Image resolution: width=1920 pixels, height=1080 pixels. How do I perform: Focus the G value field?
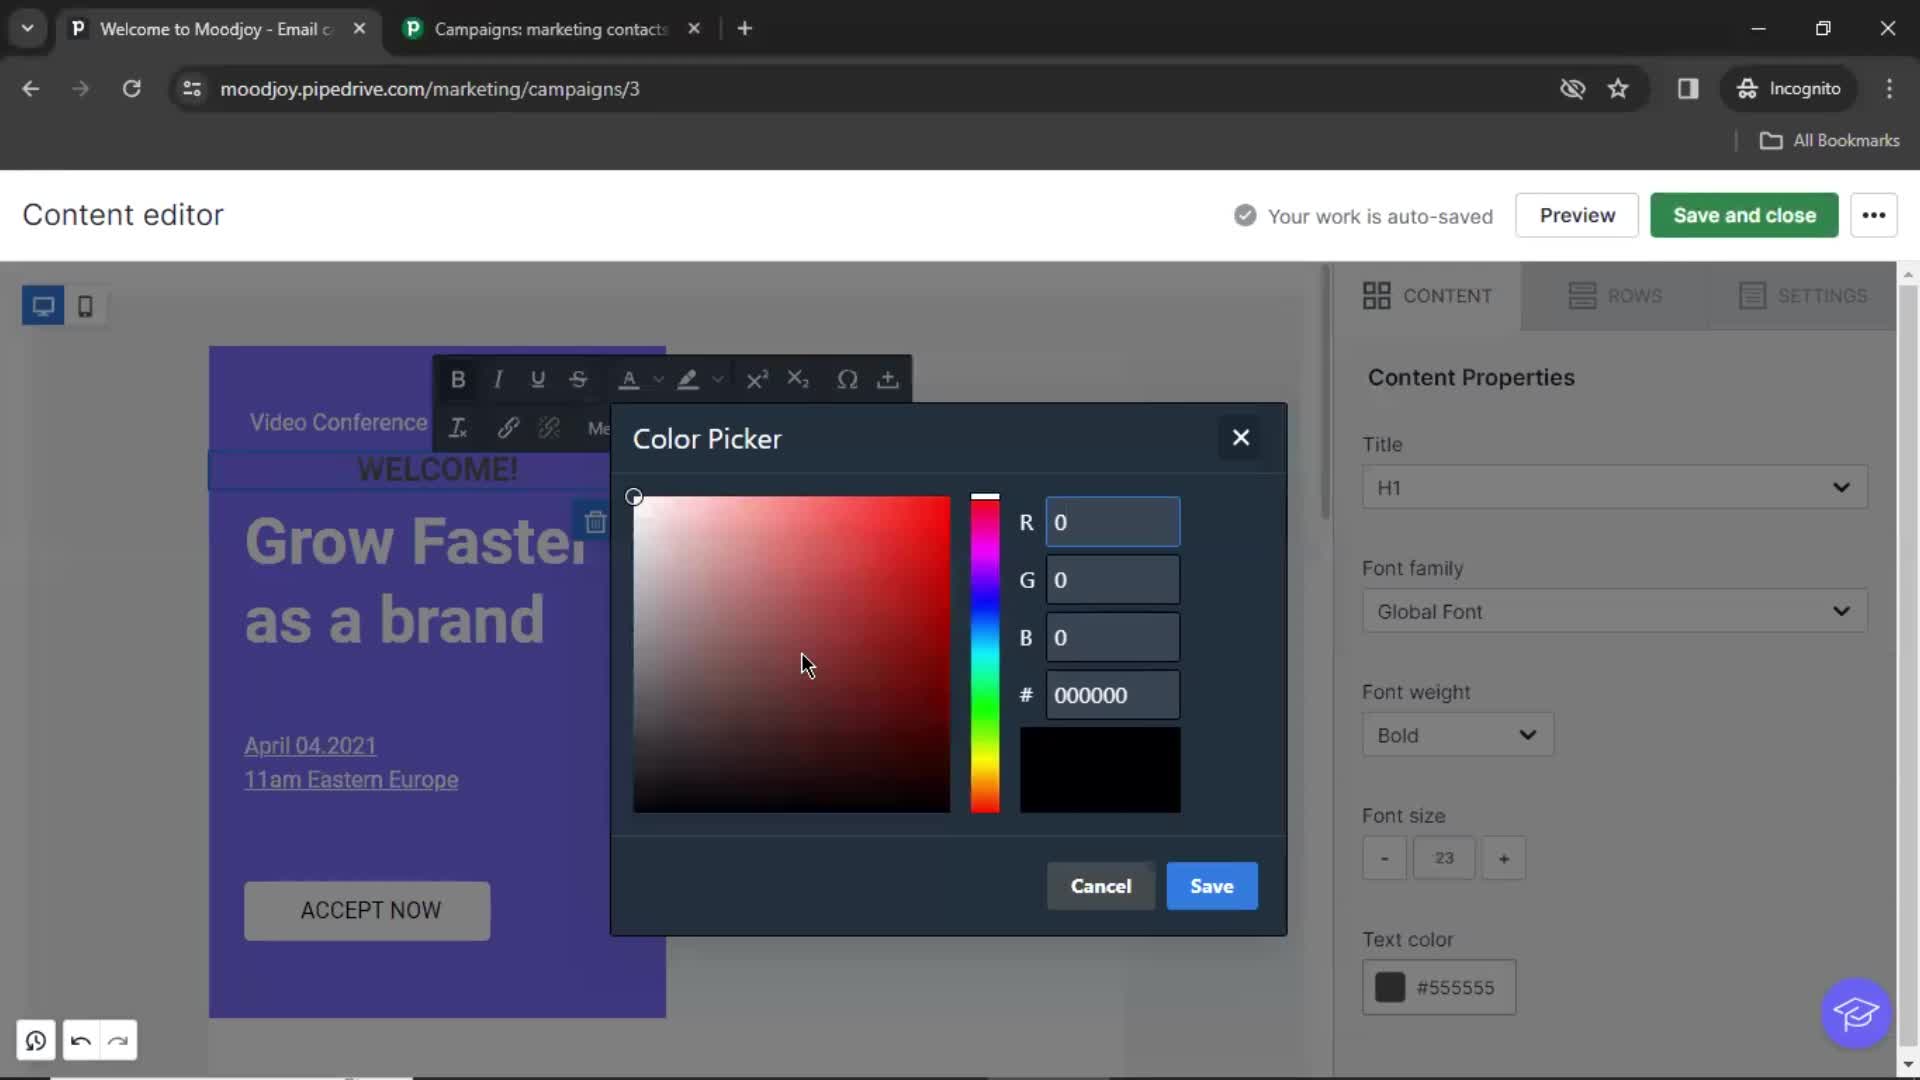pos(1113,580)
